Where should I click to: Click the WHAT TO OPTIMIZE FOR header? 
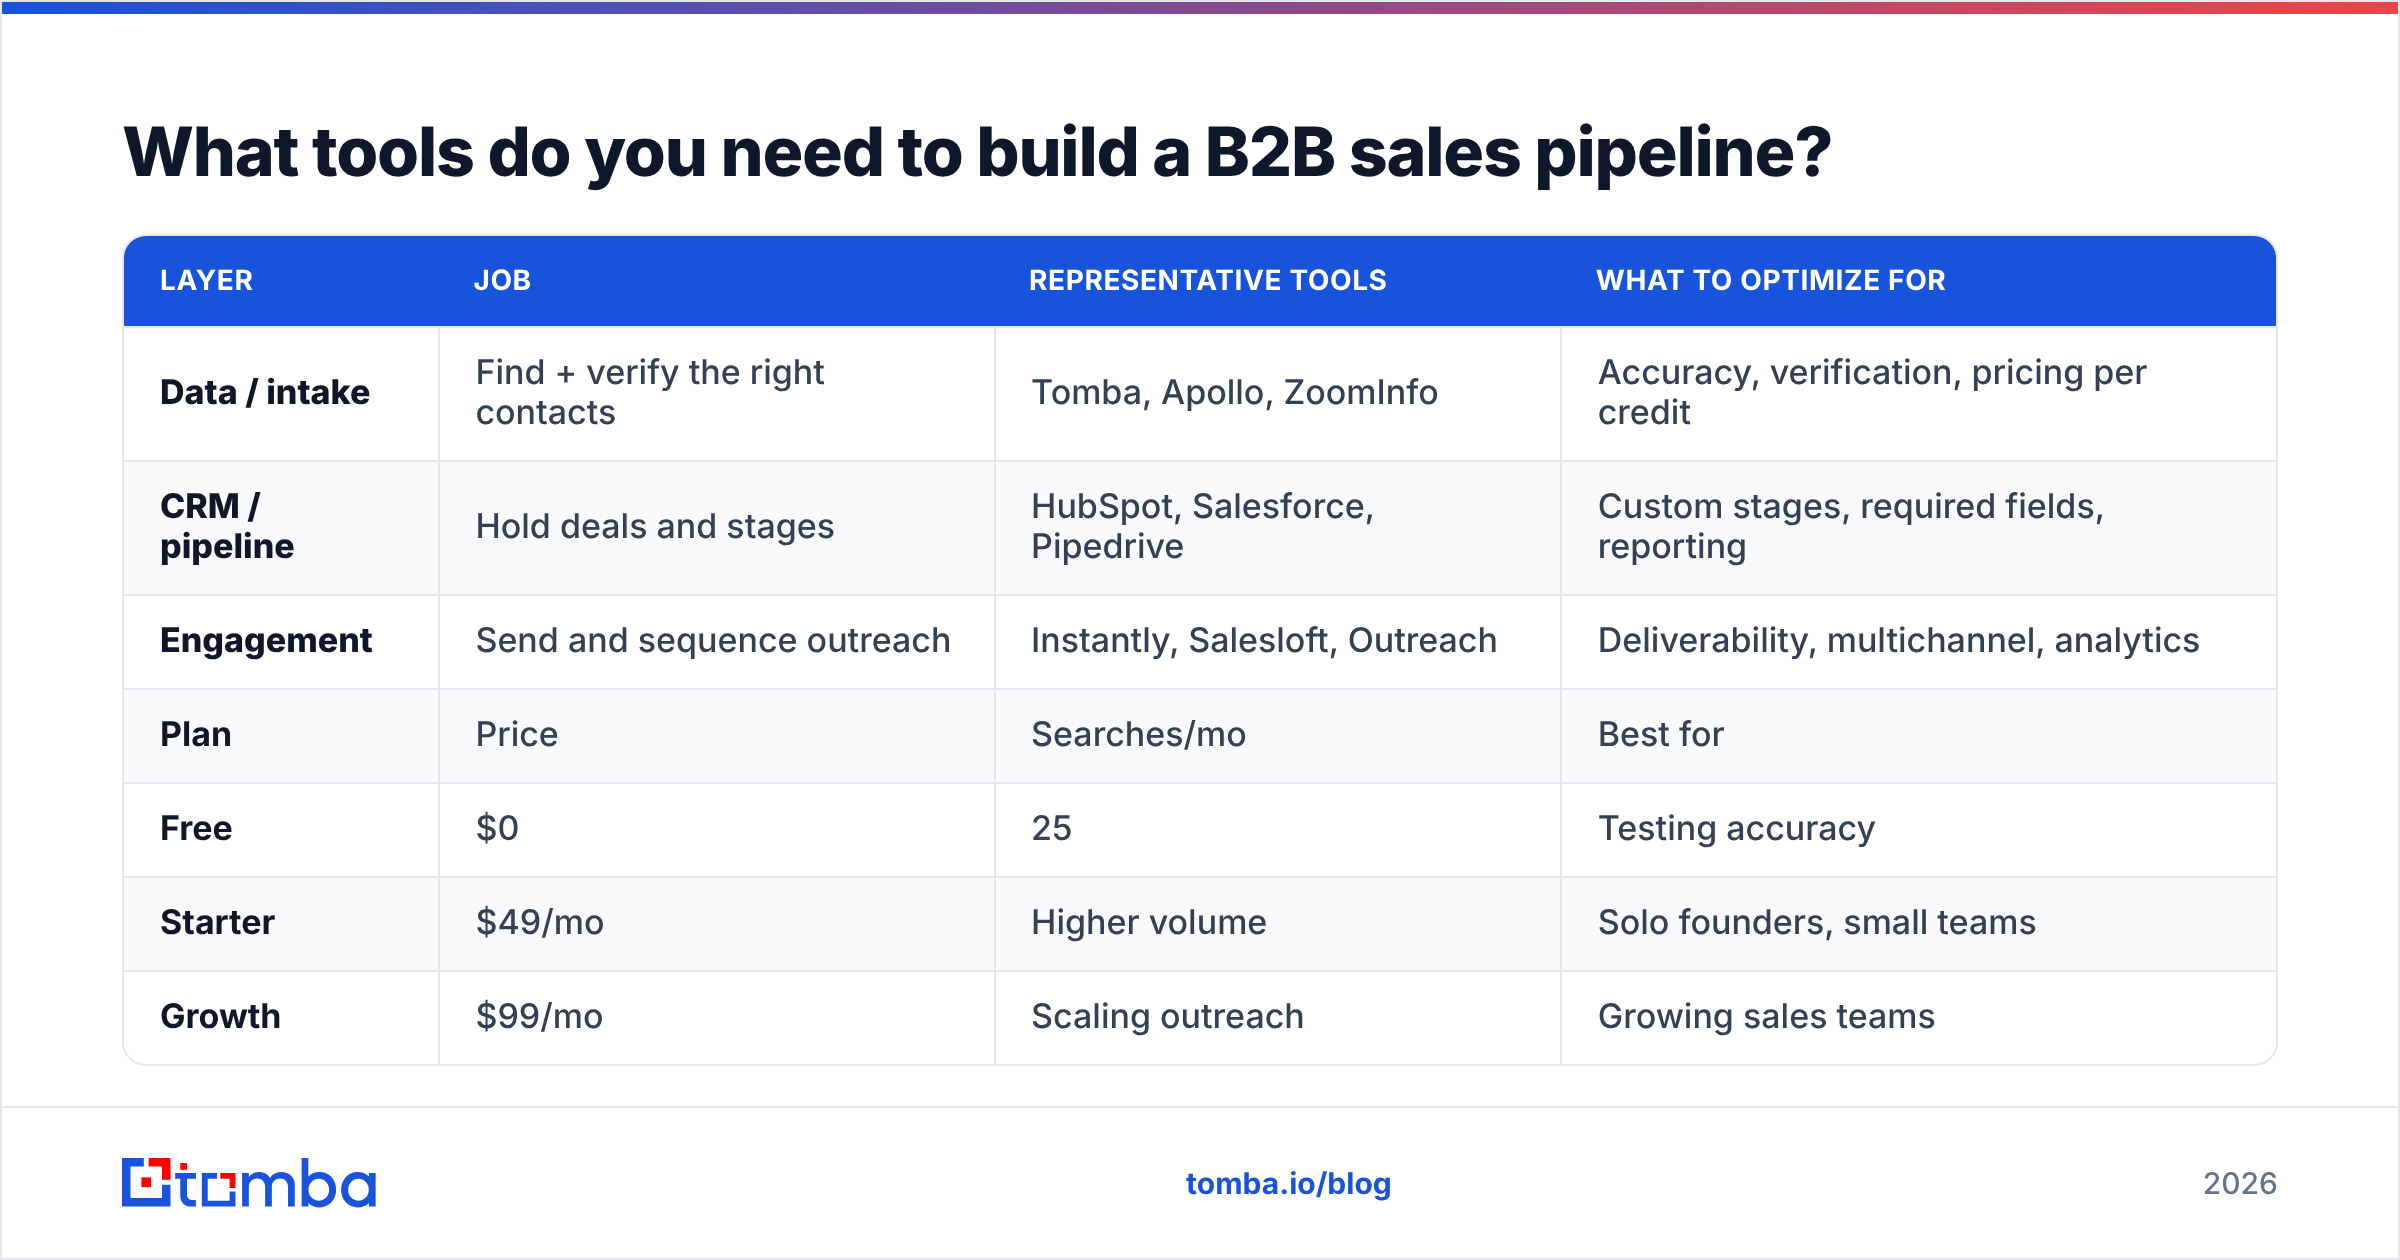click(1770, 280)
